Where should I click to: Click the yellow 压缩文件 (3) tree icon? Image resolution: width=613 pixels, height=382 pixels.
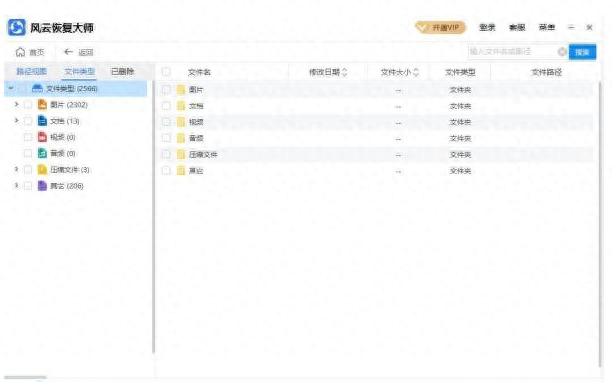42,169
